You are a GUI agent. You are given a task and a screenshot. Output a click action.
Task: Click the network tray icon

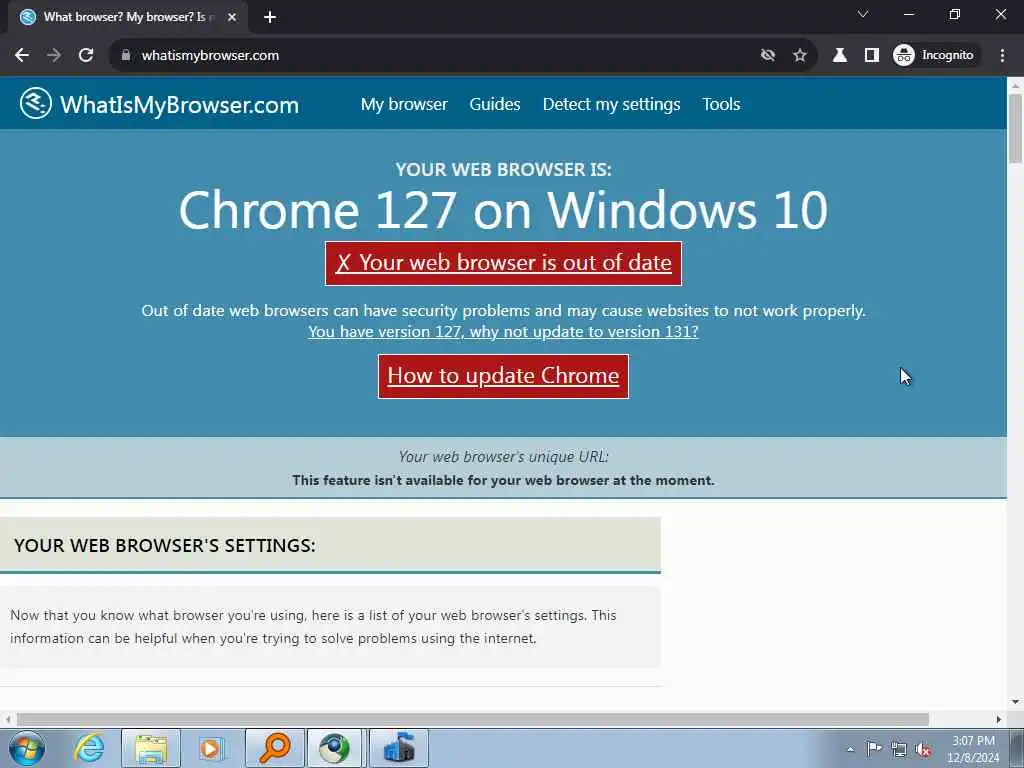pyautogui.click(x=899, y=749)
